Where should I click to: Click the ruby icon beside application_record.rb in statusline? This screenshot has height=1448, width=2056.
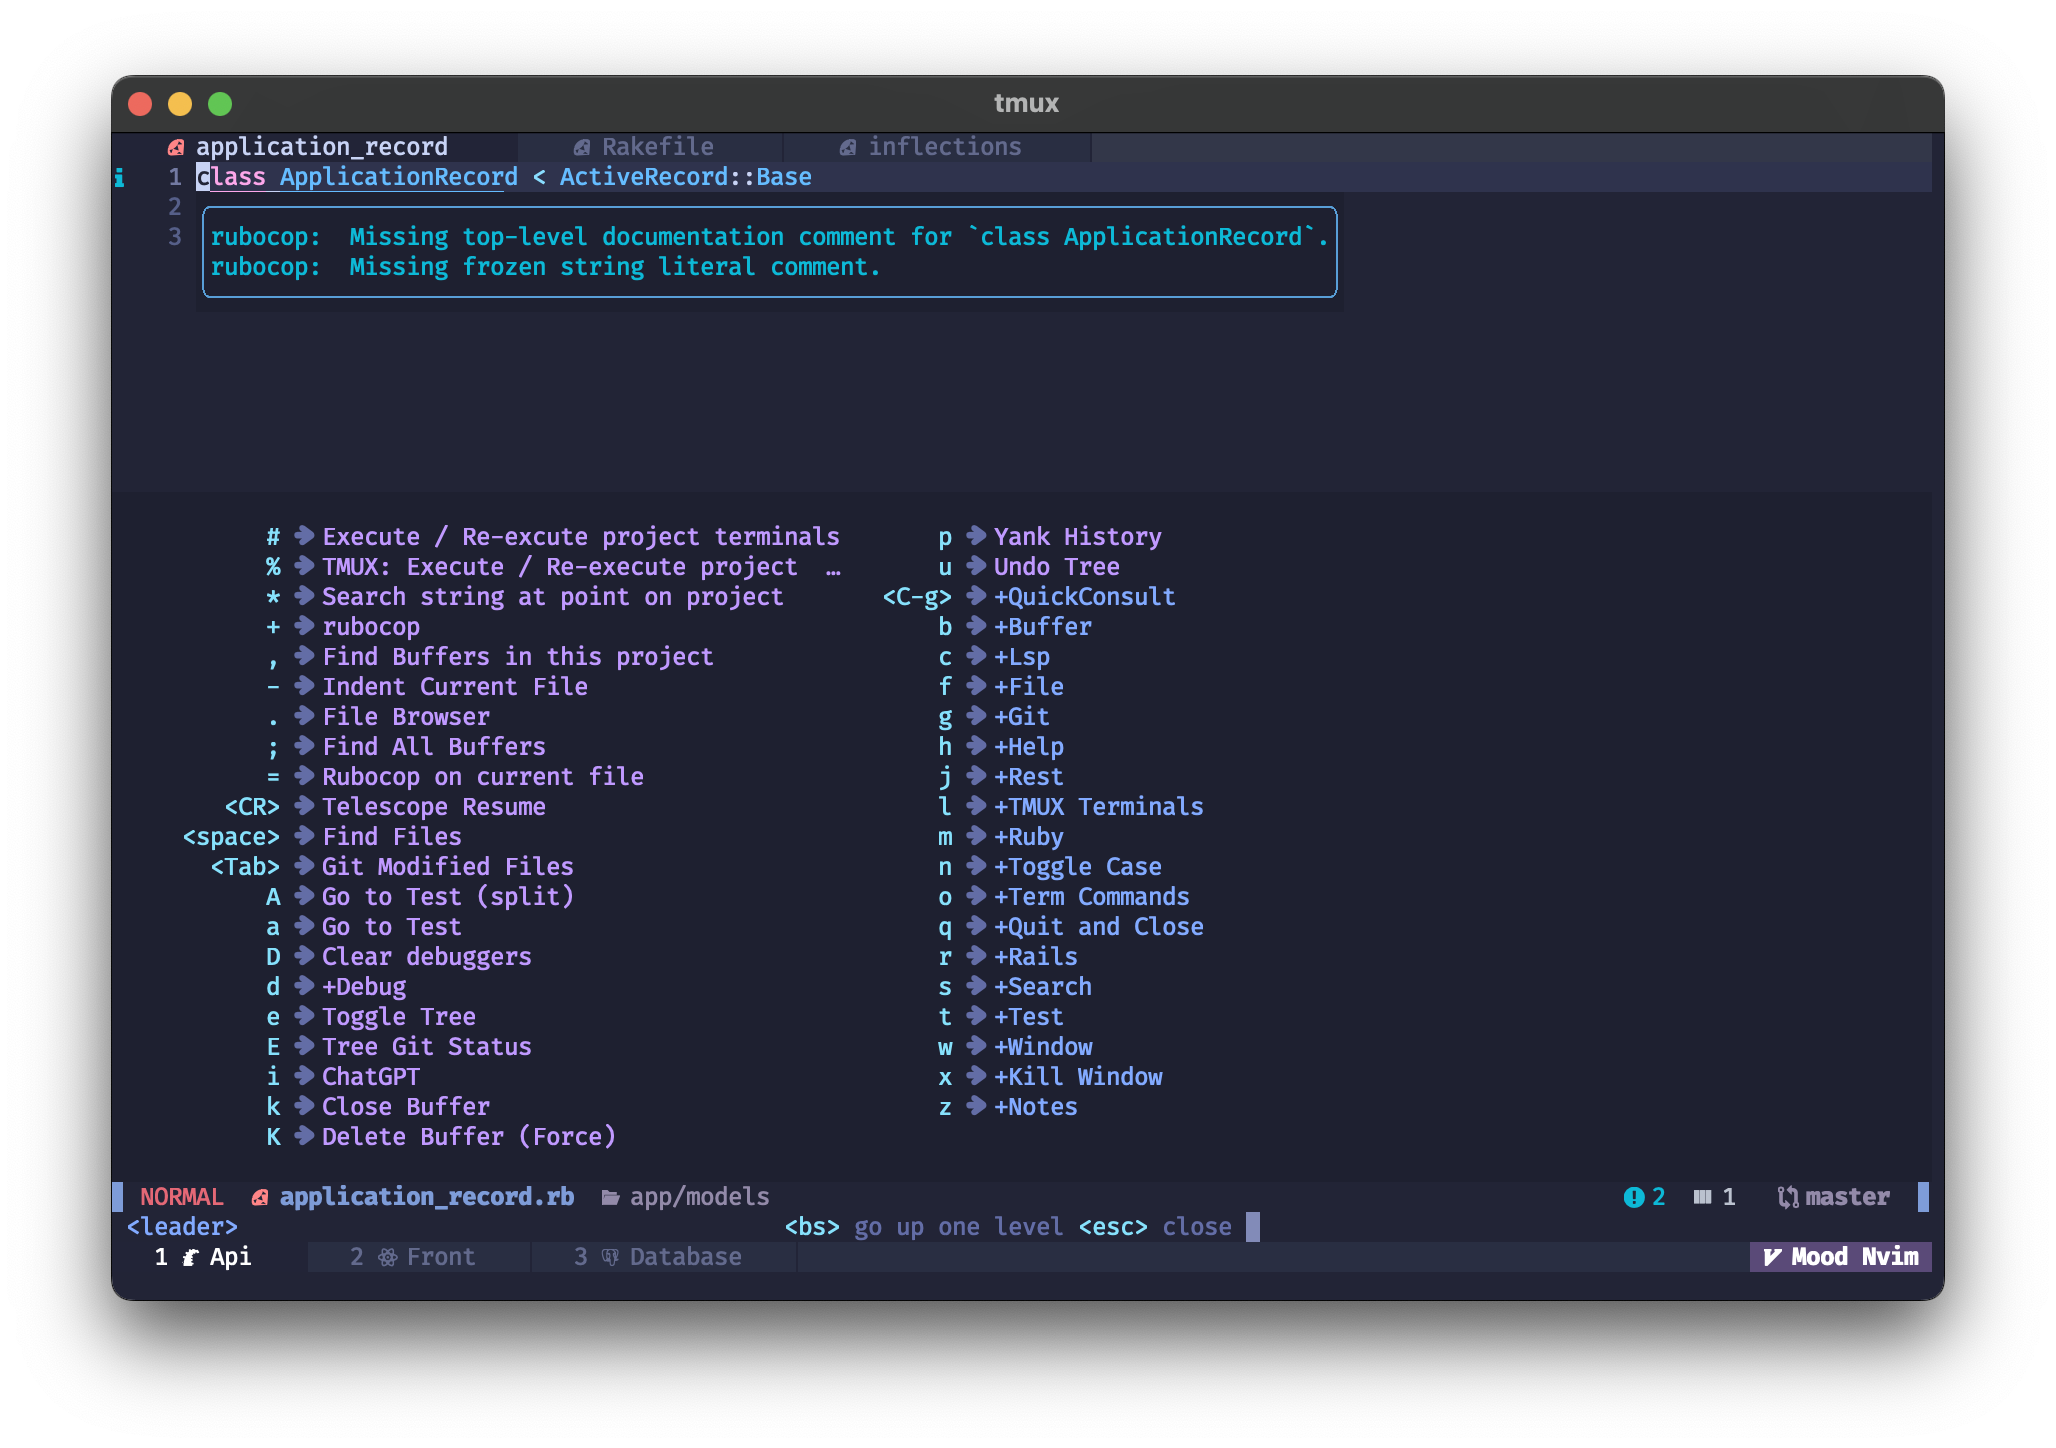pos(260,1197)
